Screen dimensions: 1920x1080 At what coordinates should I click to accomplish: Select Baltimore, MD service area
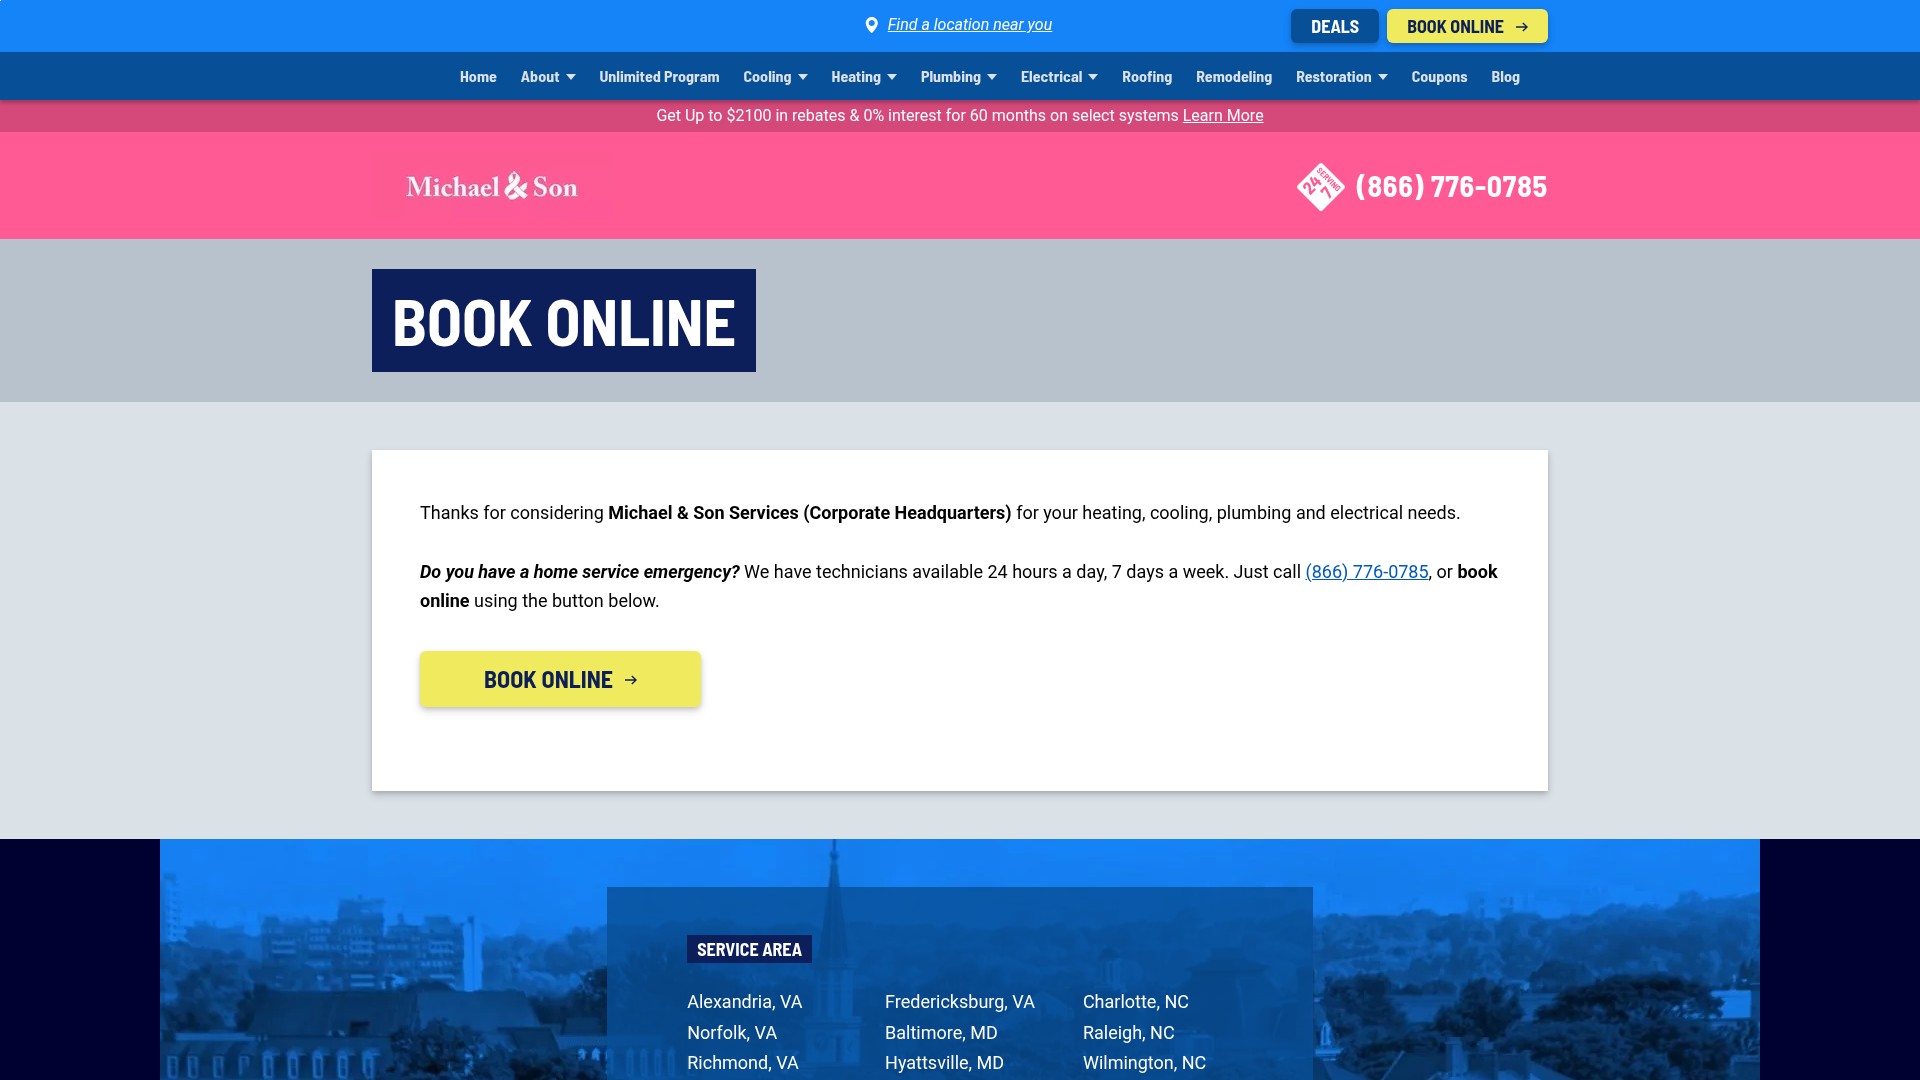[941, 1033]
